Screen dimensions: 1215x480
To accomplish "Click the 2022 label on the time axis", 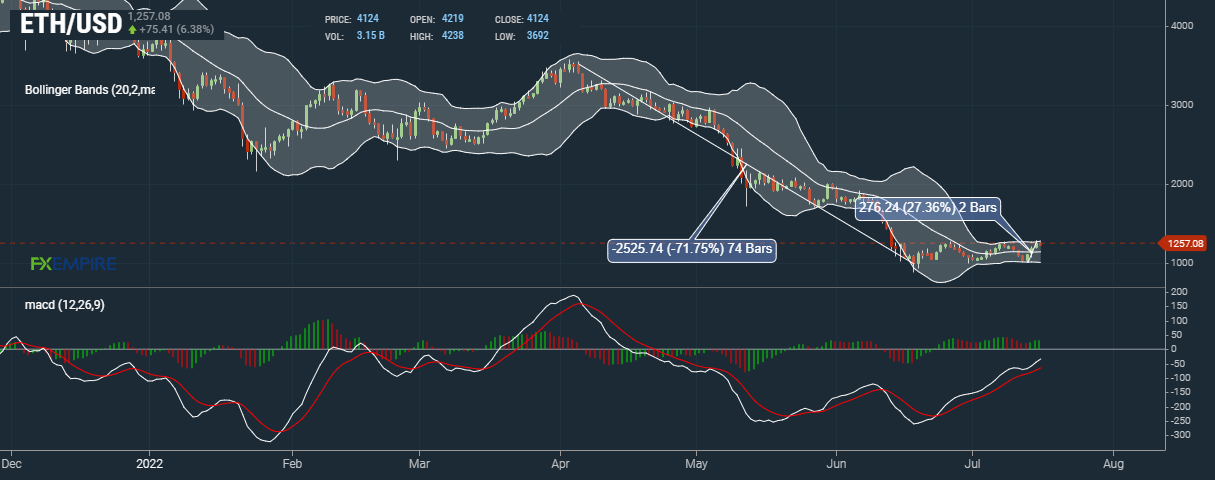I will click(x=149, y=465).
